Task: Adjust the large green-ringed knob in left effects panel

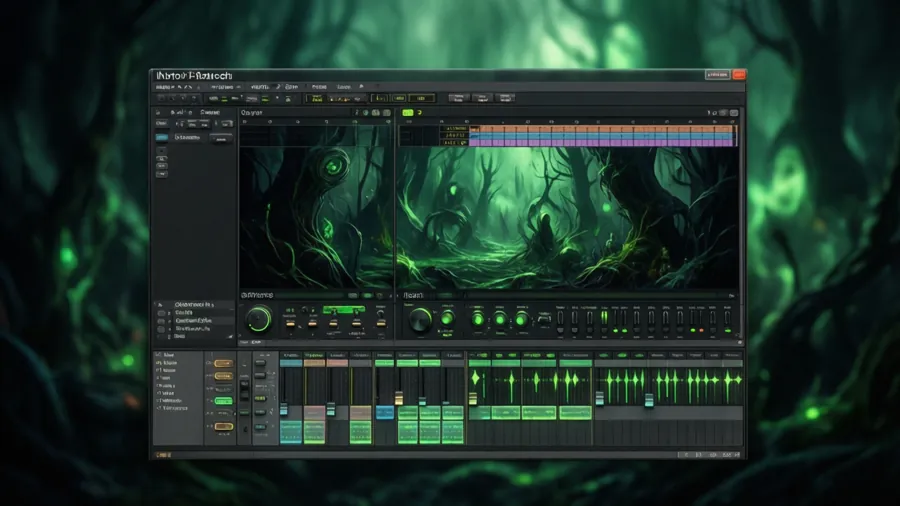Action: pyautogui.click(x=258, y=320)
